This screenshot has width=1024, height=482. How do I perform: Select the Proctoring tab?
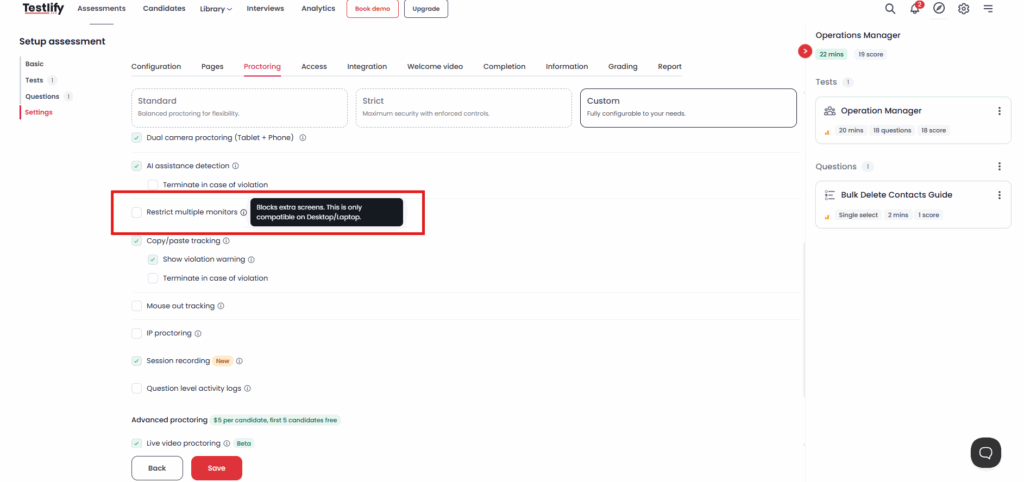[262, 67]
